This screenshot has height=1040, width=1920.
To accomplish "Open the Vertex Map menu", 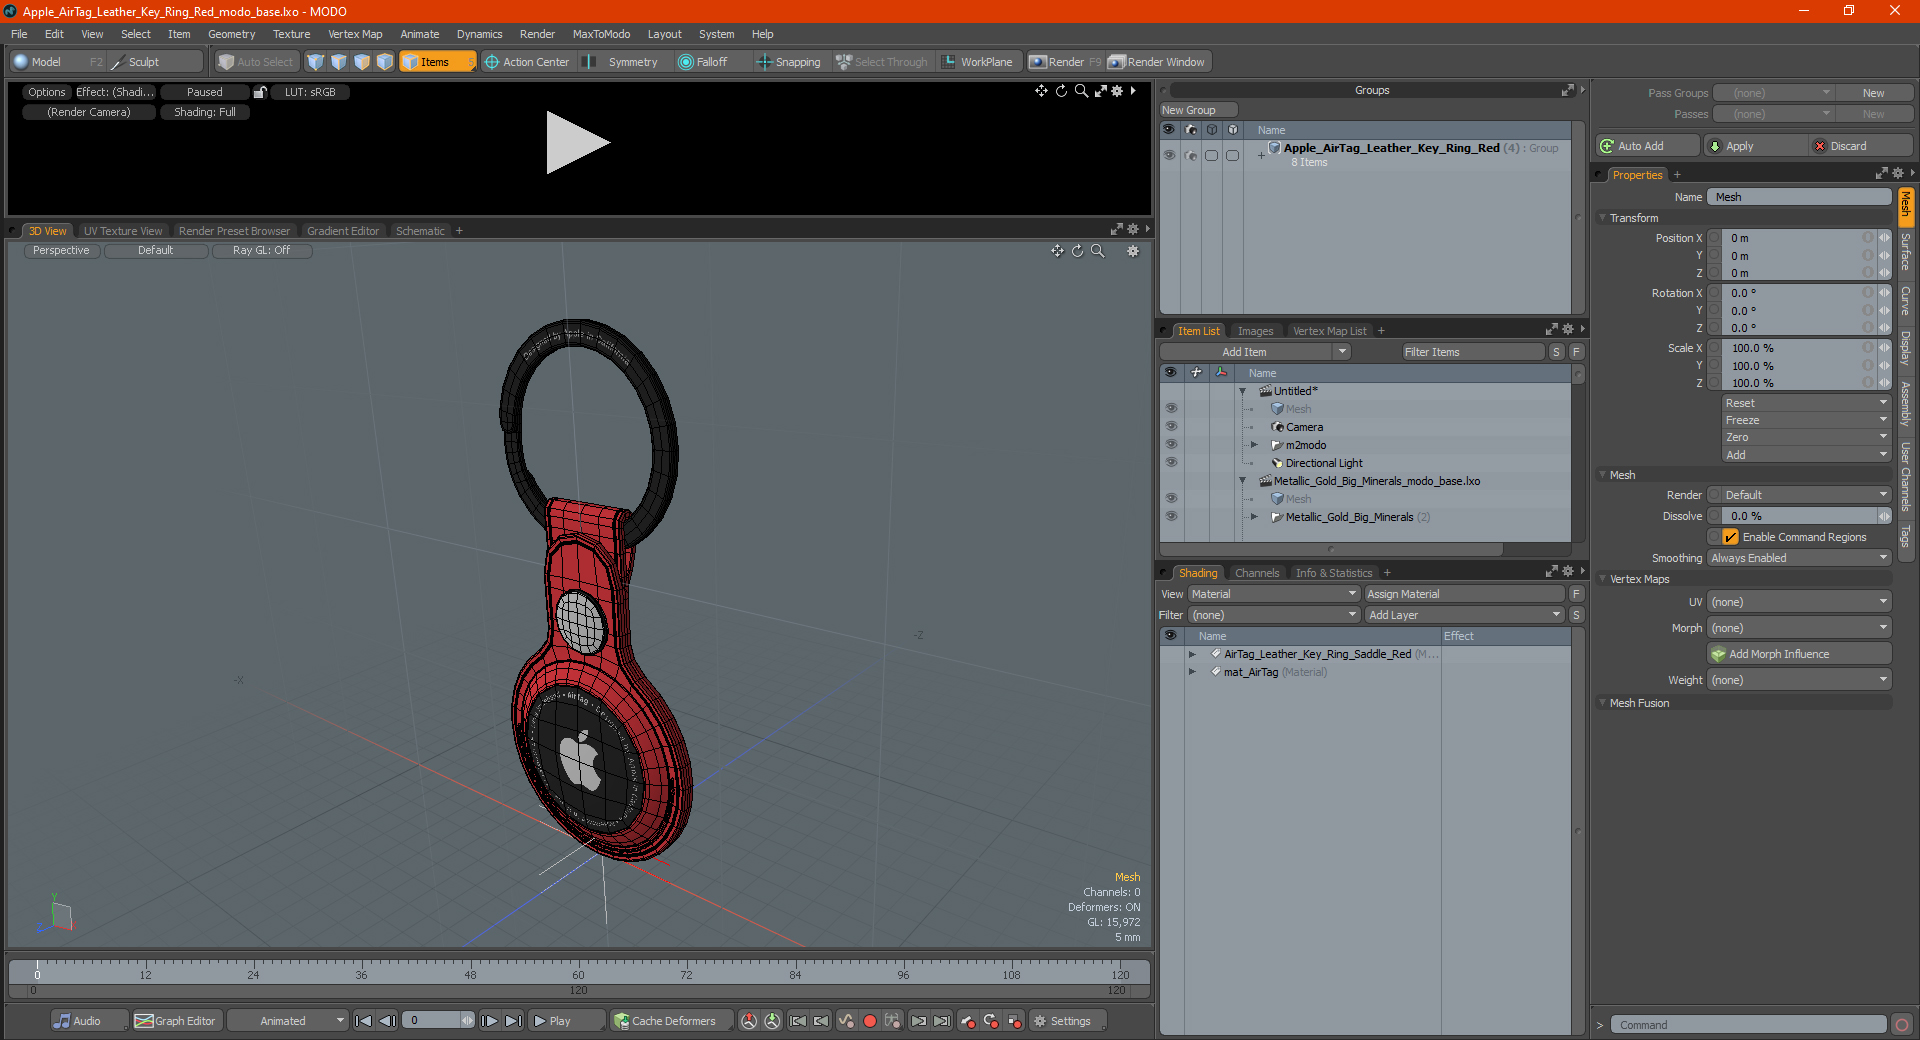I will 355,34.
